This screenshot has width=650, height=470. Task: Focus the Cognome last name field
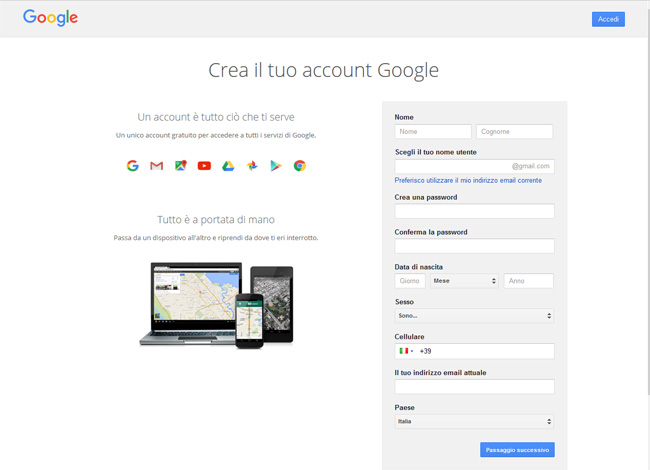(x=514, y=131)
